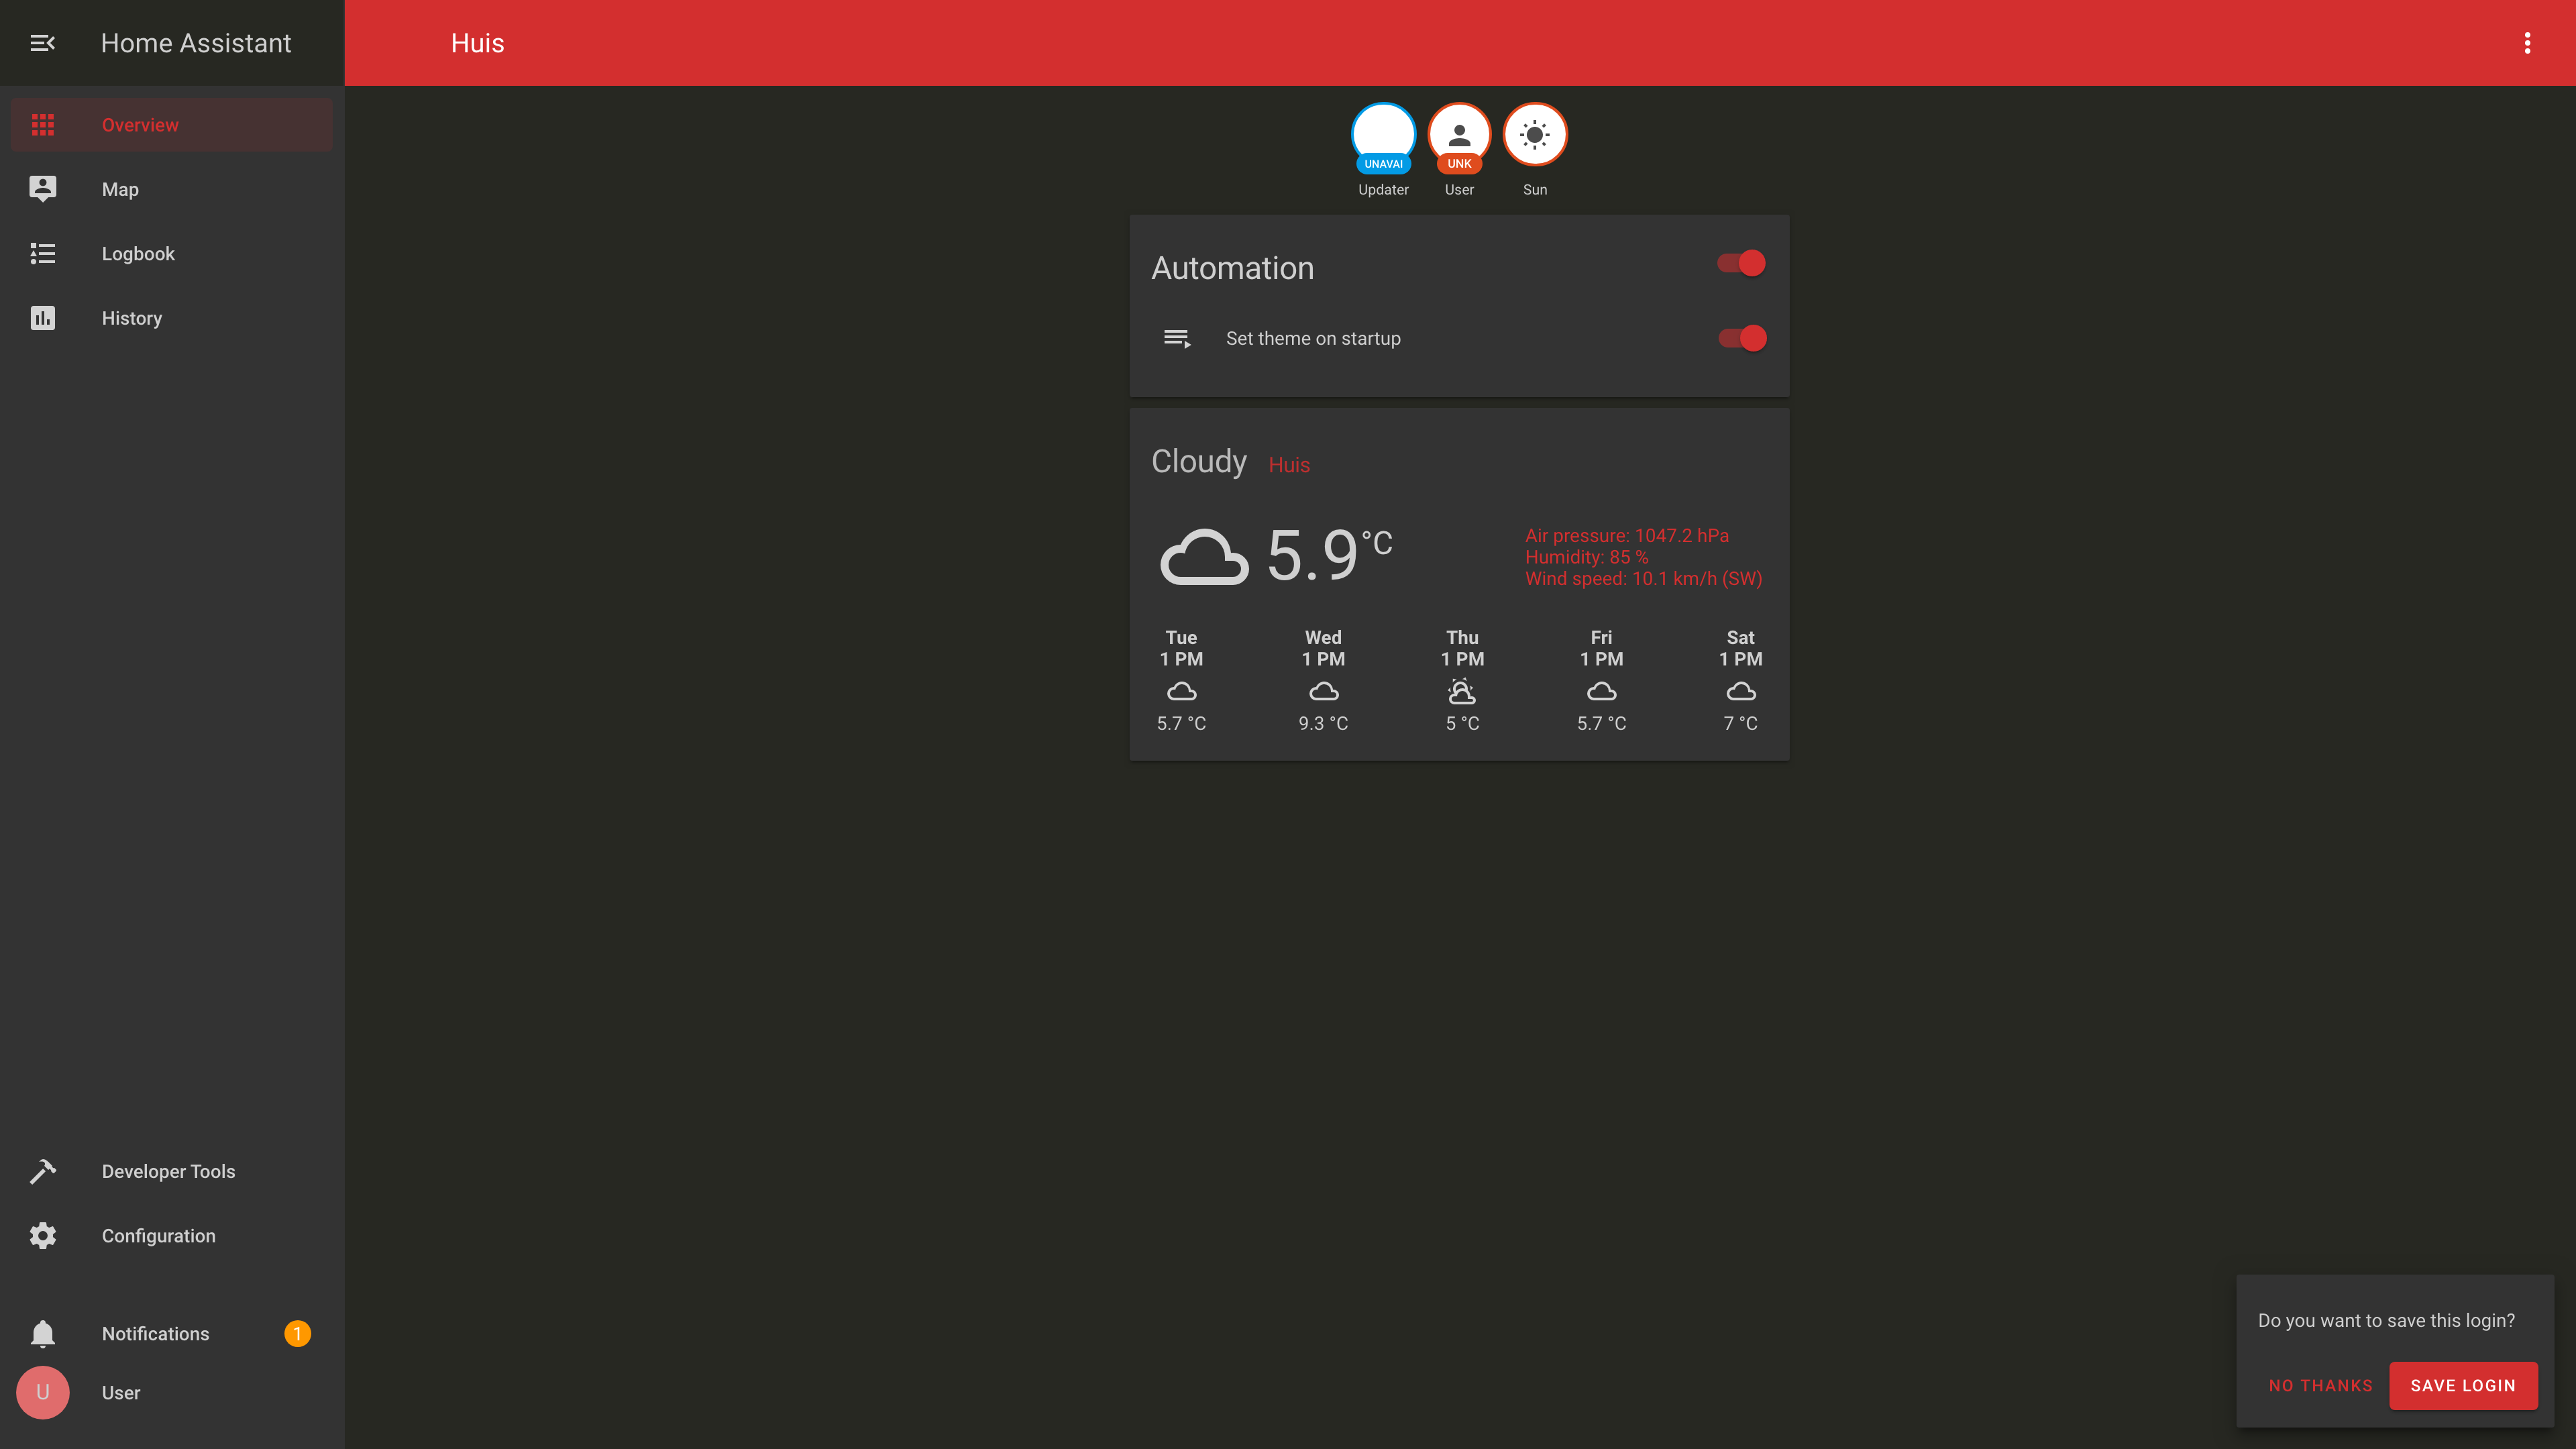Open the Configuration menu item
The height and width of the screenshot is (1449, 2576).
[158, 1235]
